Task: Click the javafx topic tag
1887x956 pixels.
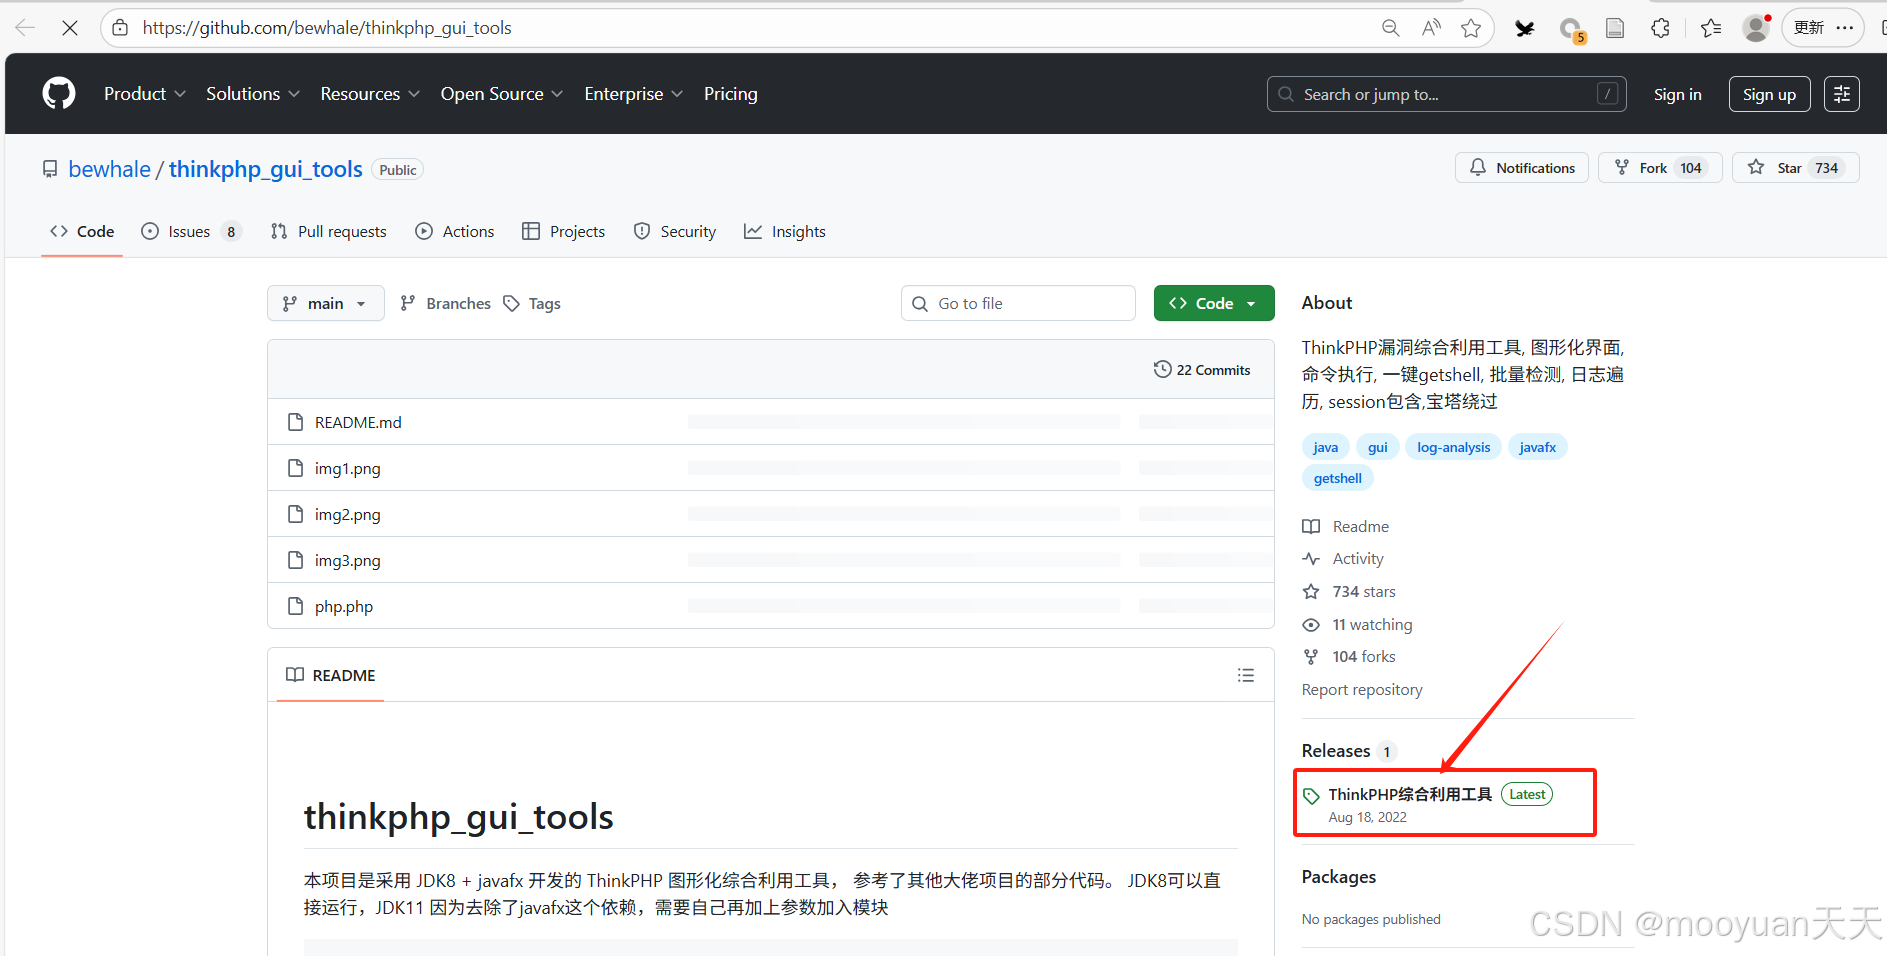Action: tap(1537, 447)
